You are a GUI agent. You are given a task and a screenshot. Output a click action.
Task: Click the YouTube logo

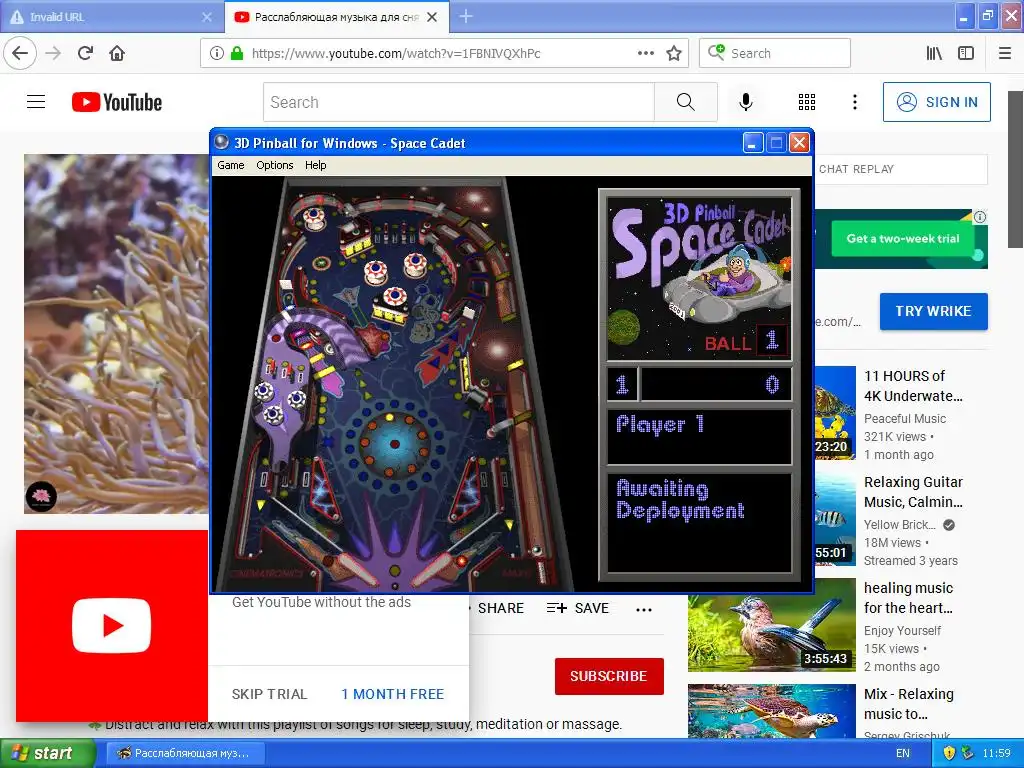pyautogui.click(x=117, y=102)
